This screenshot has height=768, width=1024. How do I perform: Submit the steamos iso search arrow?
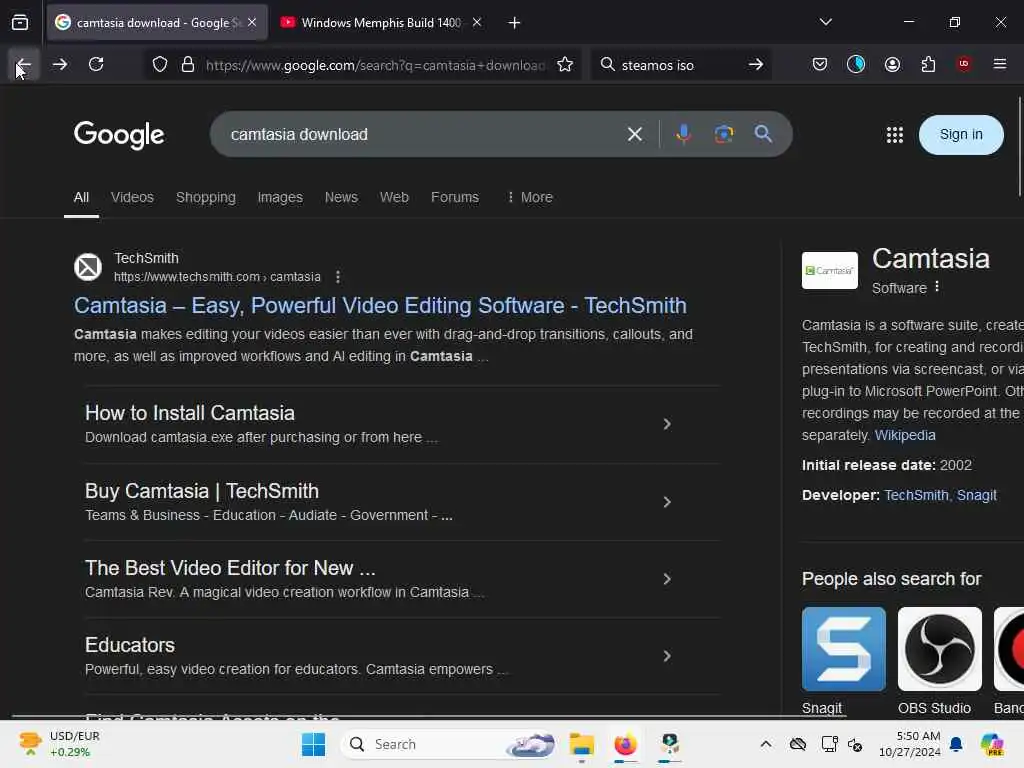pos(756,65)
